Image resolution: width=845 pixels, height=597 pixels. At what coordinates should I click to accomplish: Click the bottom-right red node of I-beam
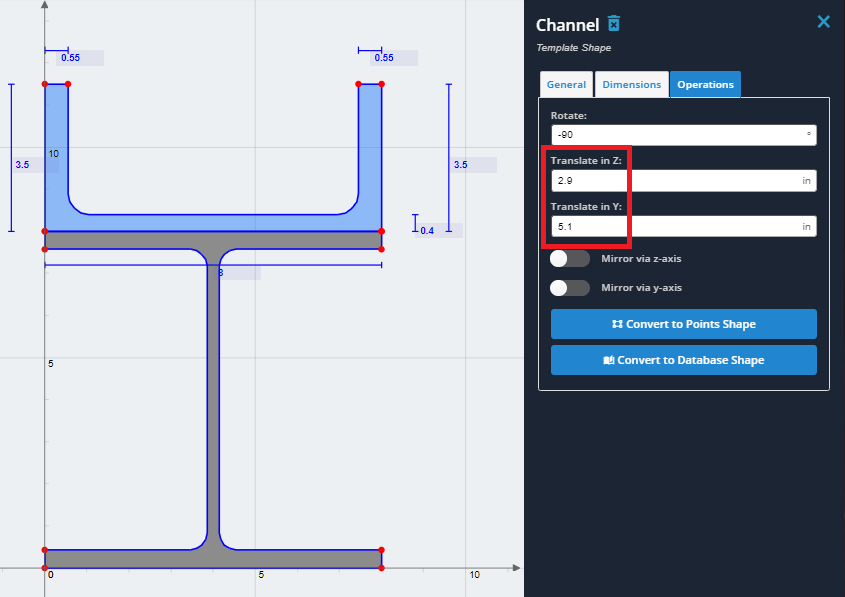[x=382, y=568]
